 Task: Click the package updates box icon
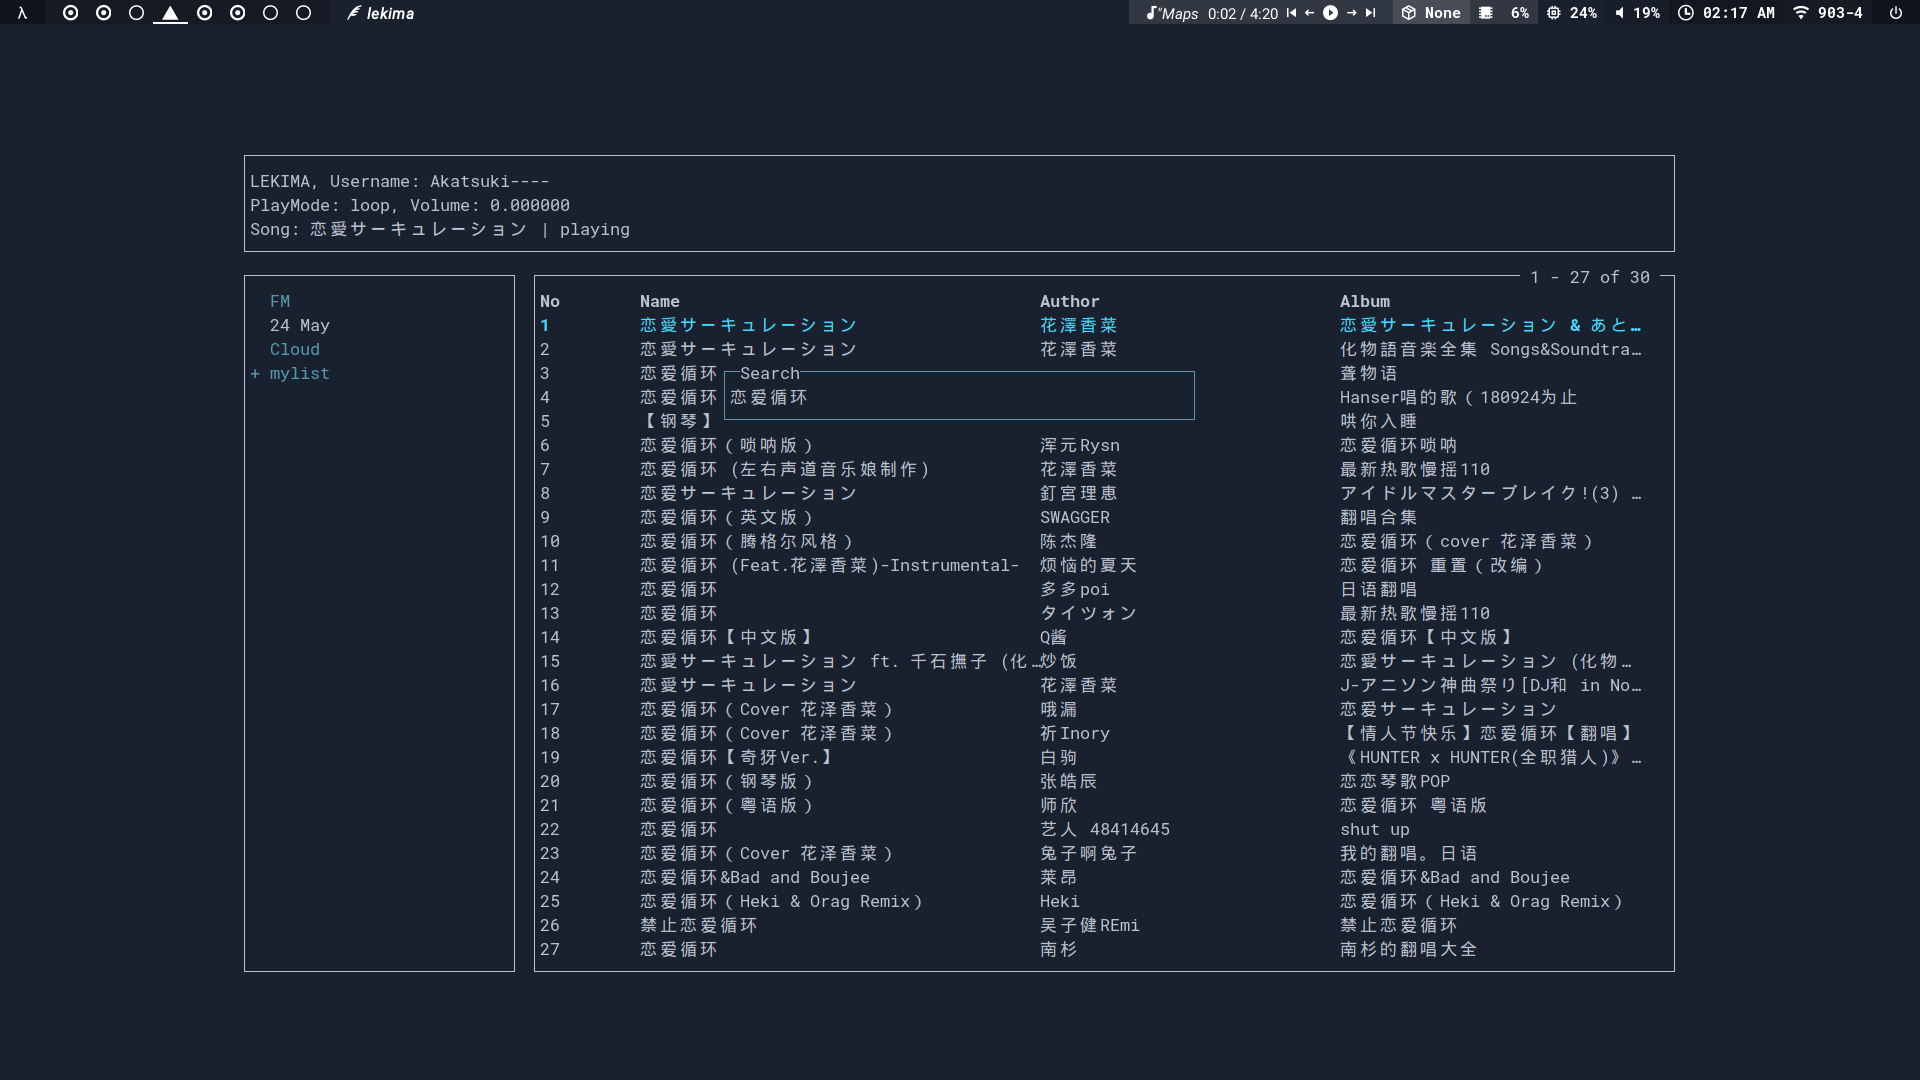[x=1408, y=13]
